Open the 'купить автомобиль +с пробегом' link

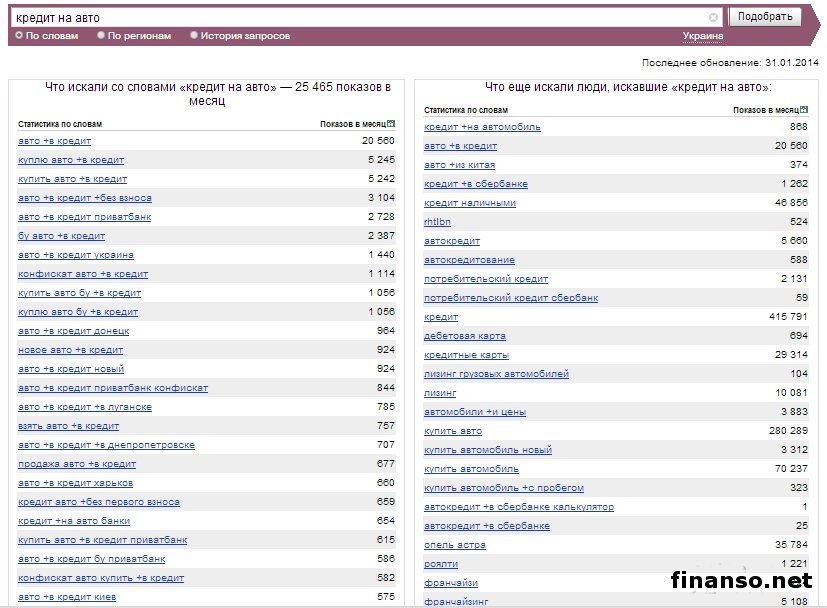click(504, 488)
